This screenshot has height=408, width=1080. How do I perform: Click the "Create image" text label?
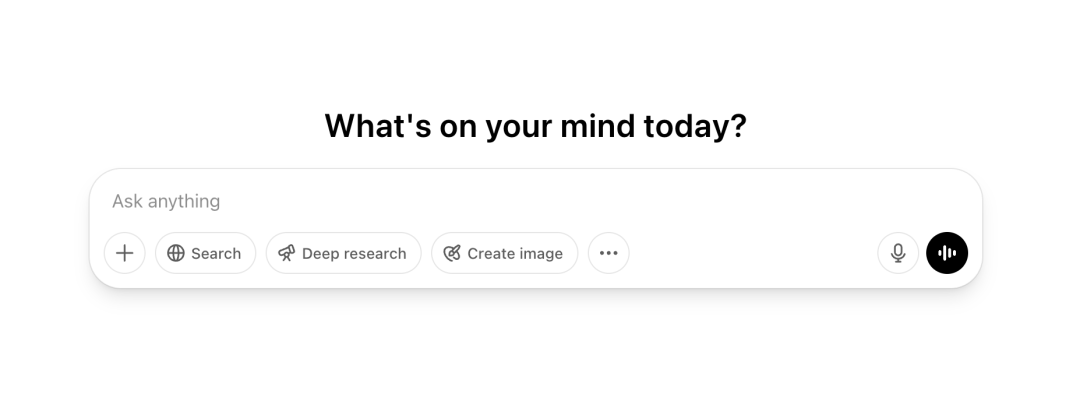pos(515,253)
